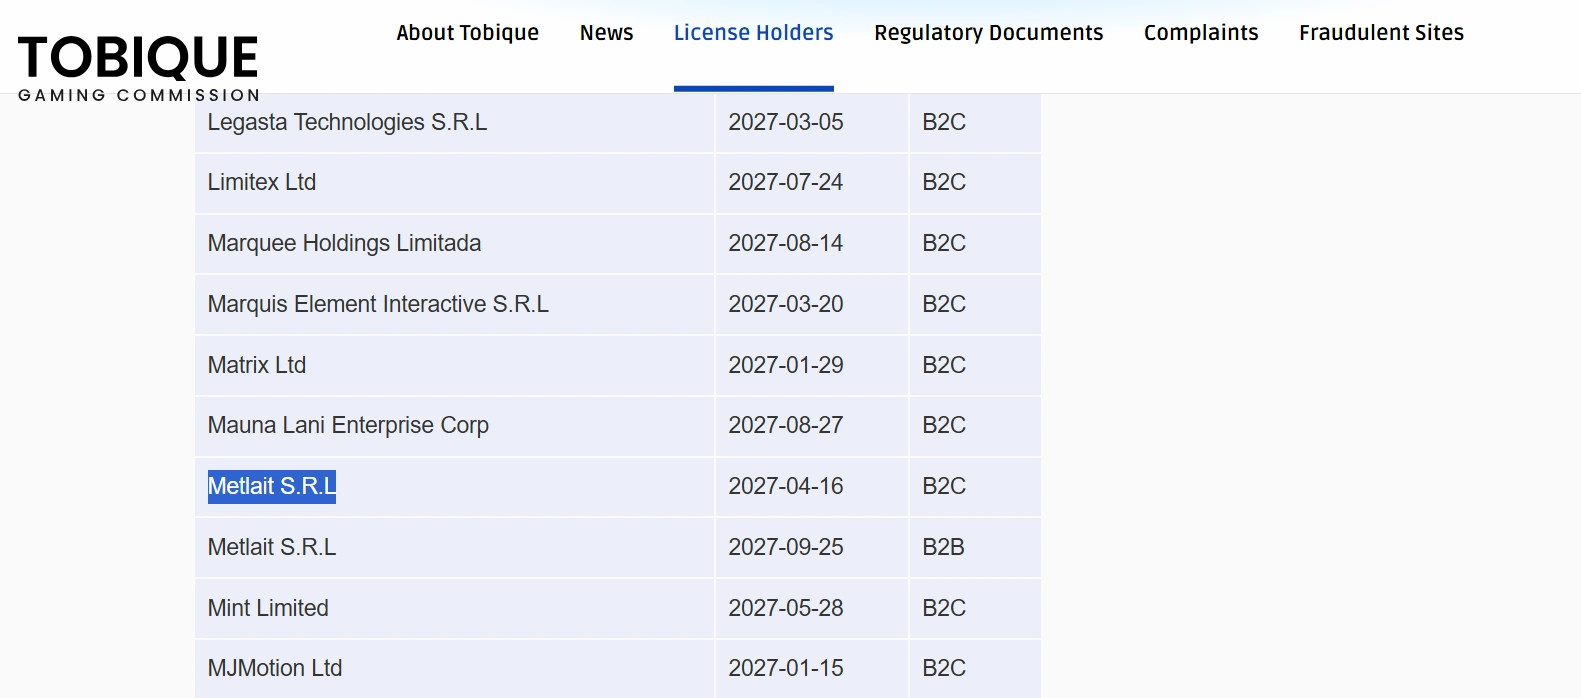The height and width of the screenshot is (698, 1581).
Task: Click B2C in the Limitex Ltd row
Action: [x=944, y=182]
